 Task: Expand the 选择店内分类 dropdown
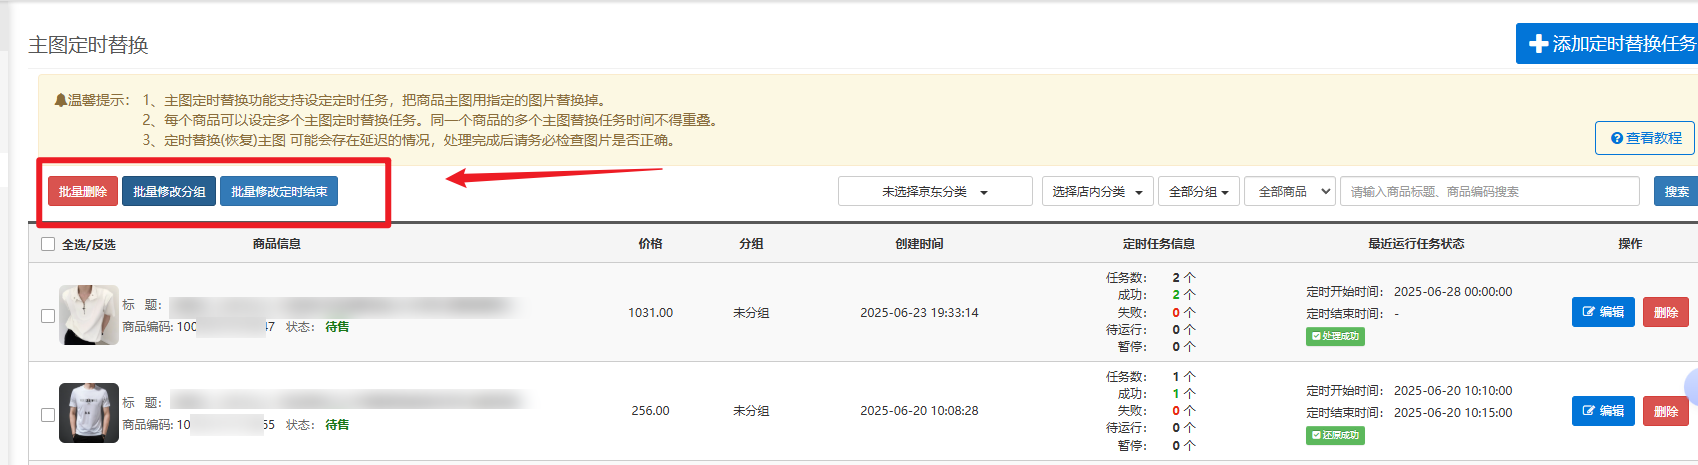click(x=1097, y=192)
